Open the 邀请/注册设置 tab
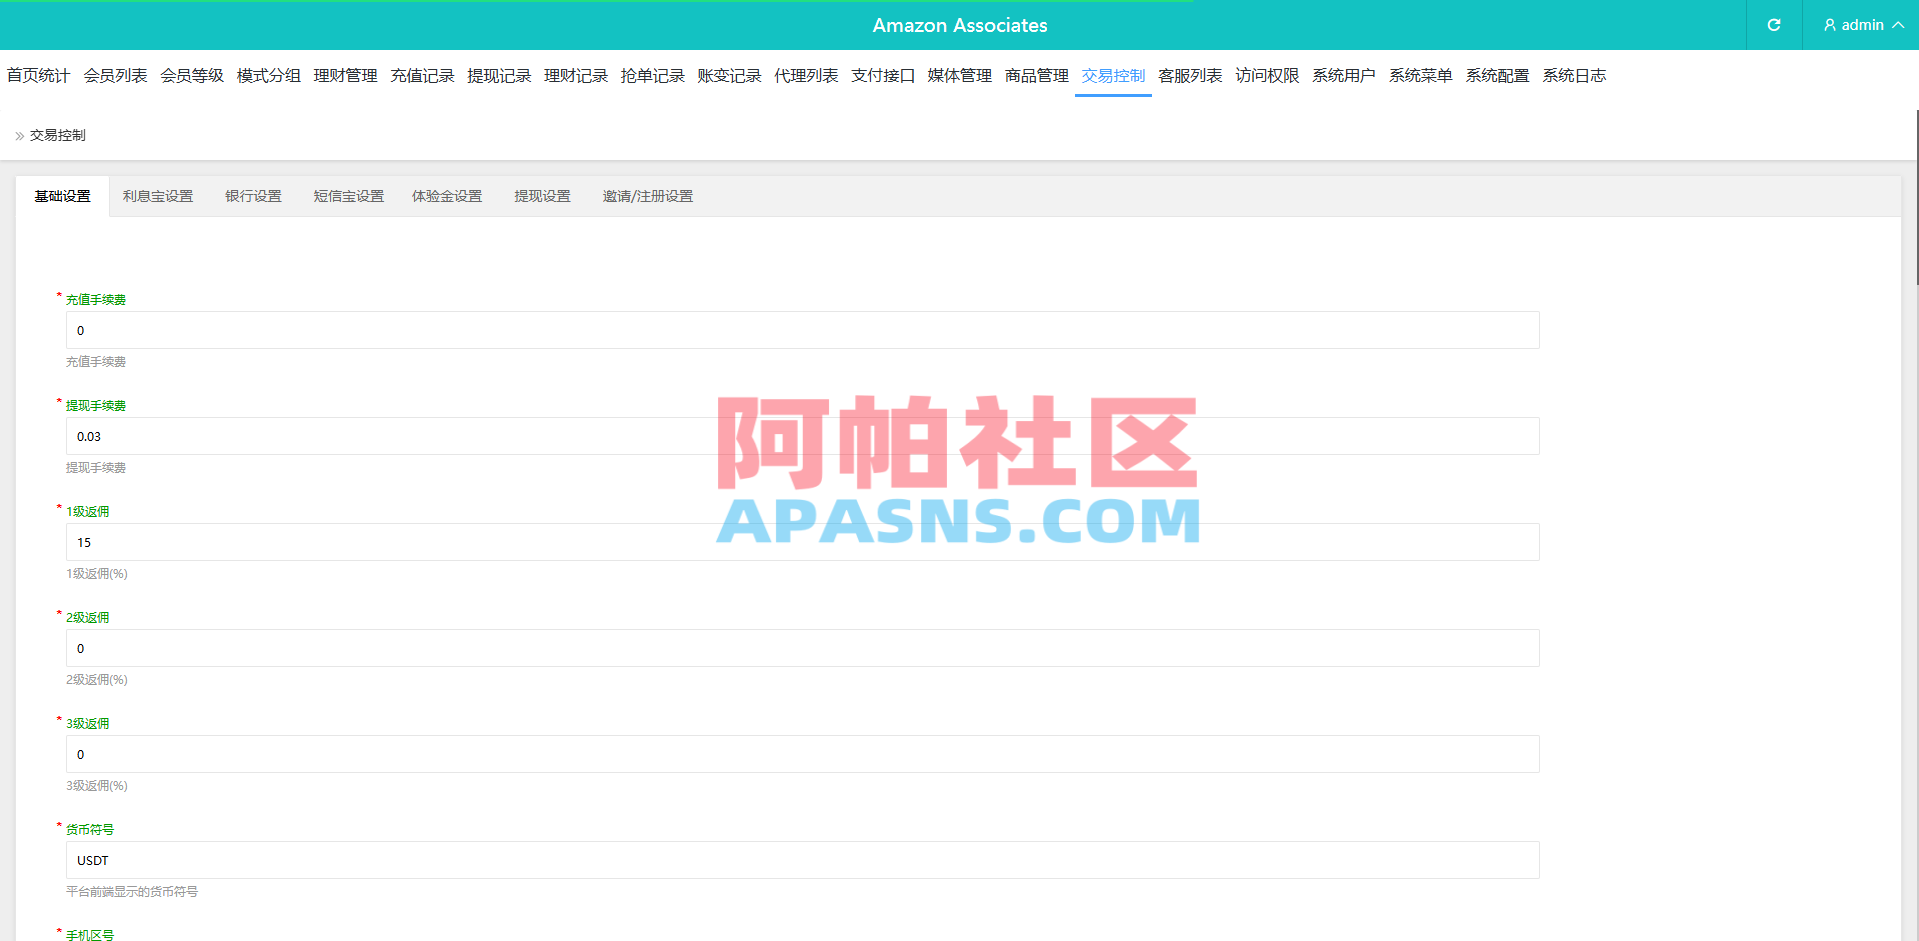The height and width of the screenshot is (941, 1919). tap(647, 196)
